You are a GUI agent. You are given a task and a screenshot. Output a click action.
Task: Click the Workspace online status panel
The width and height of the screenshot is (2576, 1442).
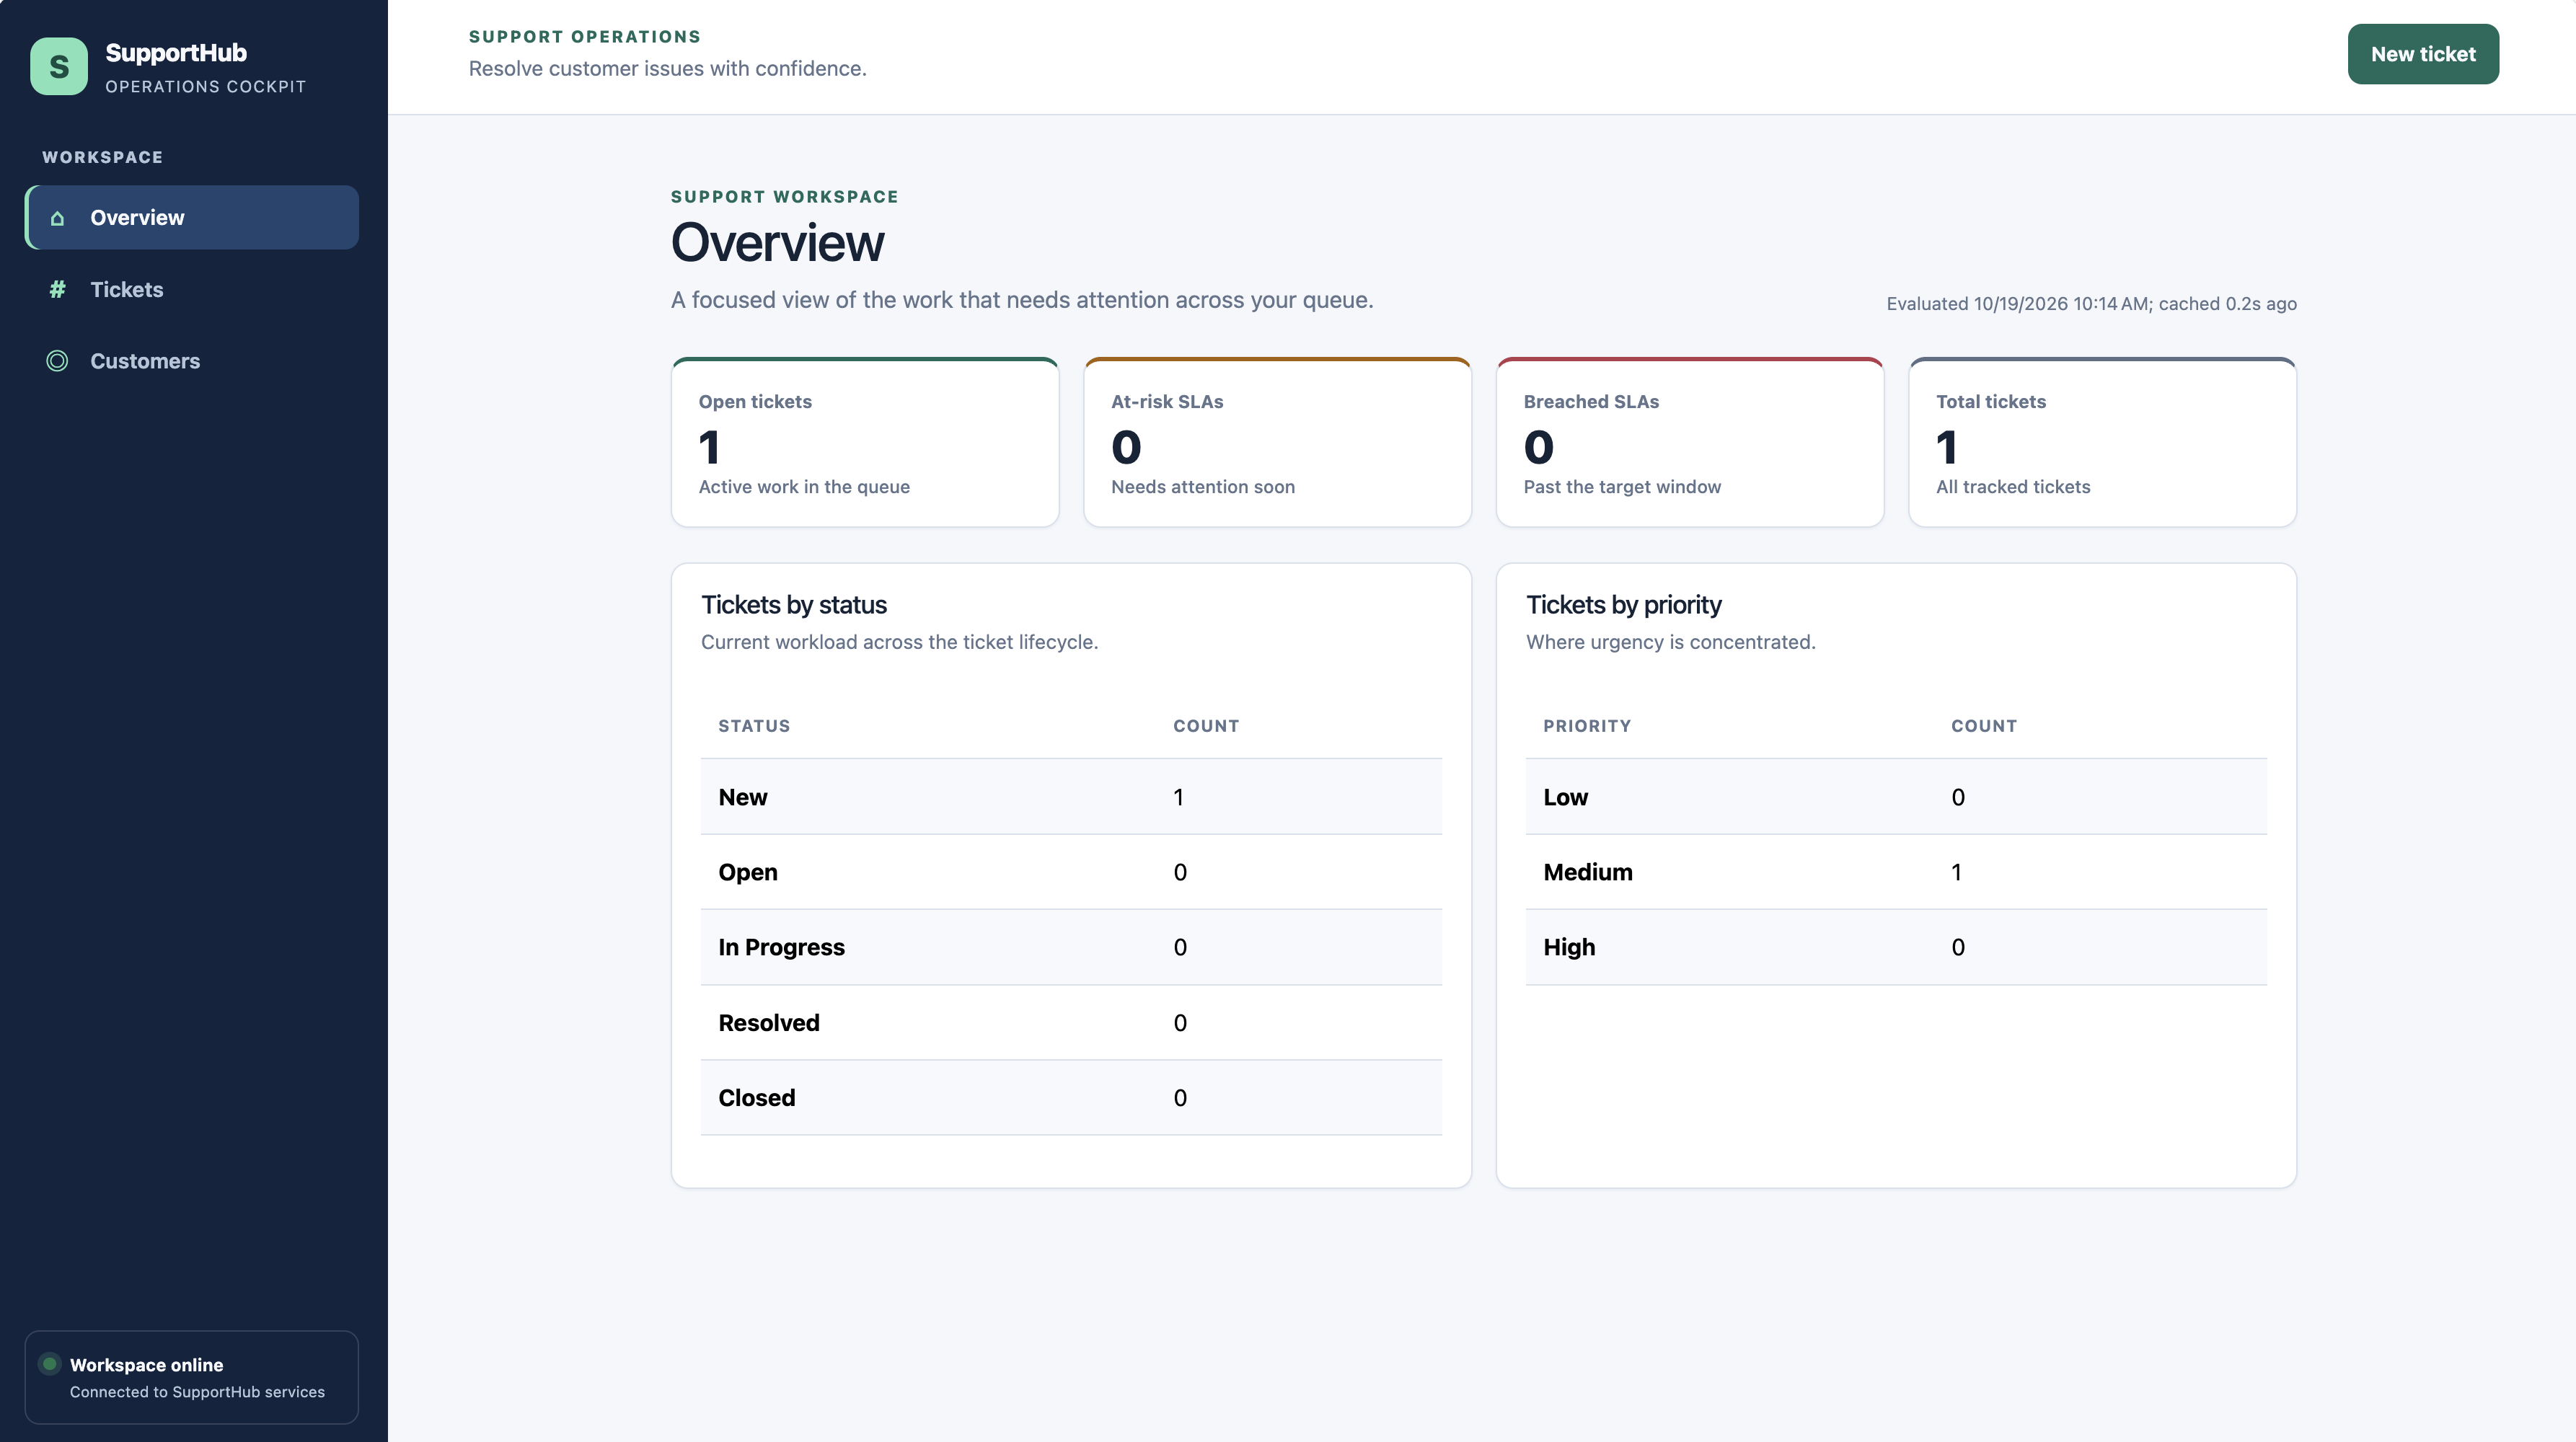pos(192,1377)
